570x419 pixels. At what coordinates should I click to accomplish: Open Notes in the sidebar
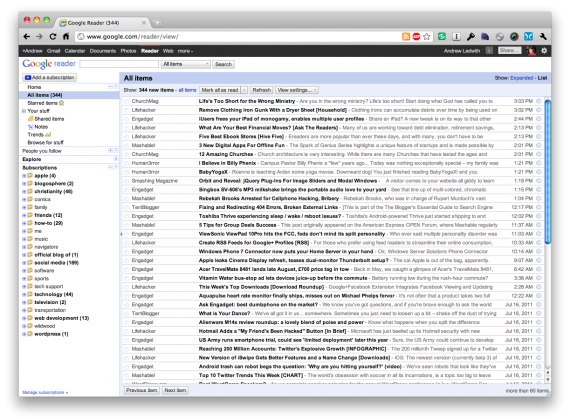[38, 127]
